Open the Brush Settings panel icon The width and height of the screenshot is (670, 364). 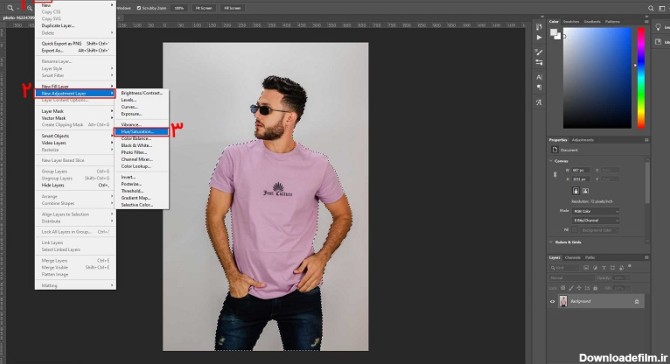[x=539, y=53]
